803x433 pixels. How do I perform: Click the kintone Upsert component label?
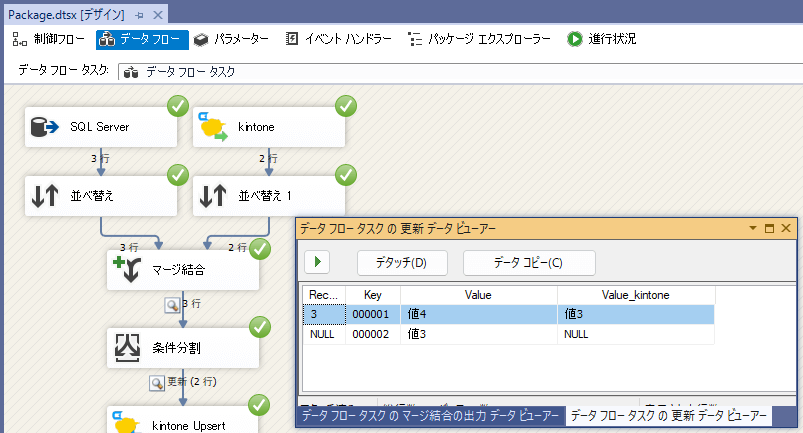point(188,426)
